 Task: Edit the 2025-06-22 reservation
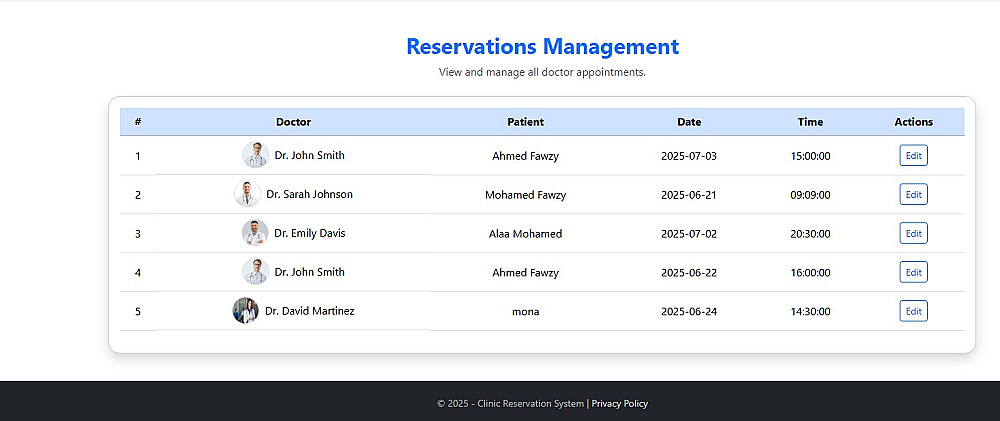[x=913, y=273]
